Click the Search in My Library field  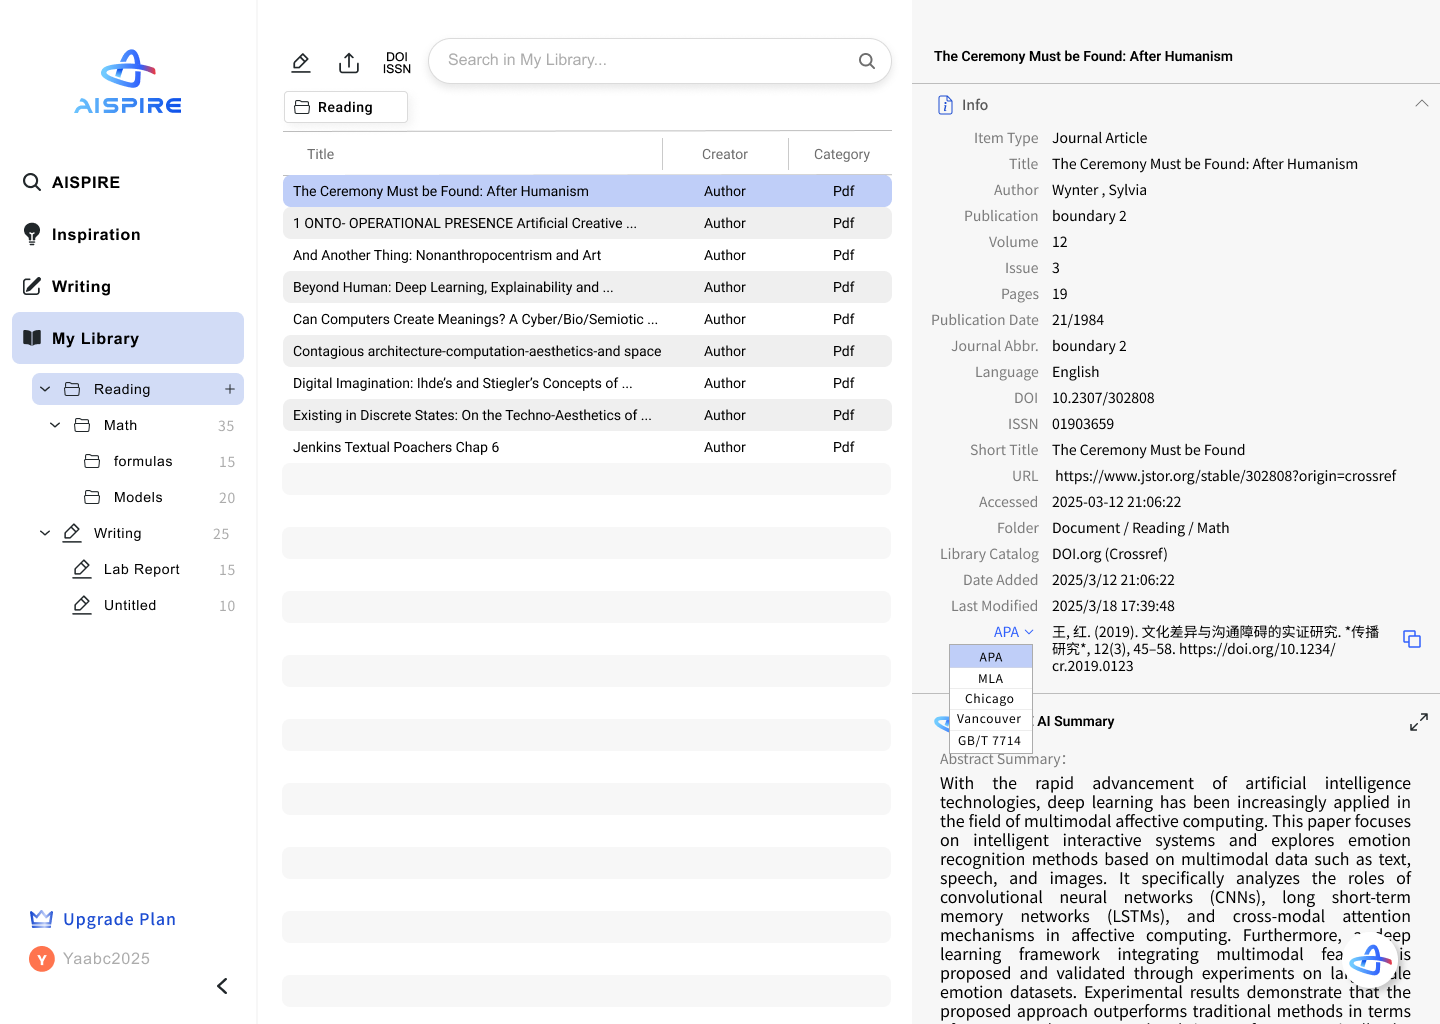[x=650, y=60]
